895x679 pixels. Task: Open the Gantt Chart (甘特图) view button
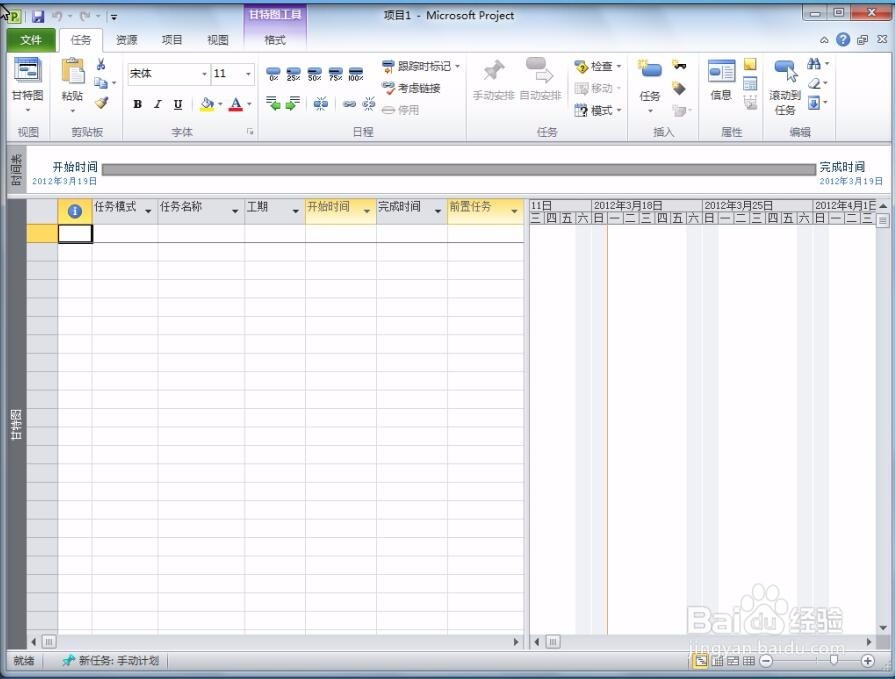point(27,83)
